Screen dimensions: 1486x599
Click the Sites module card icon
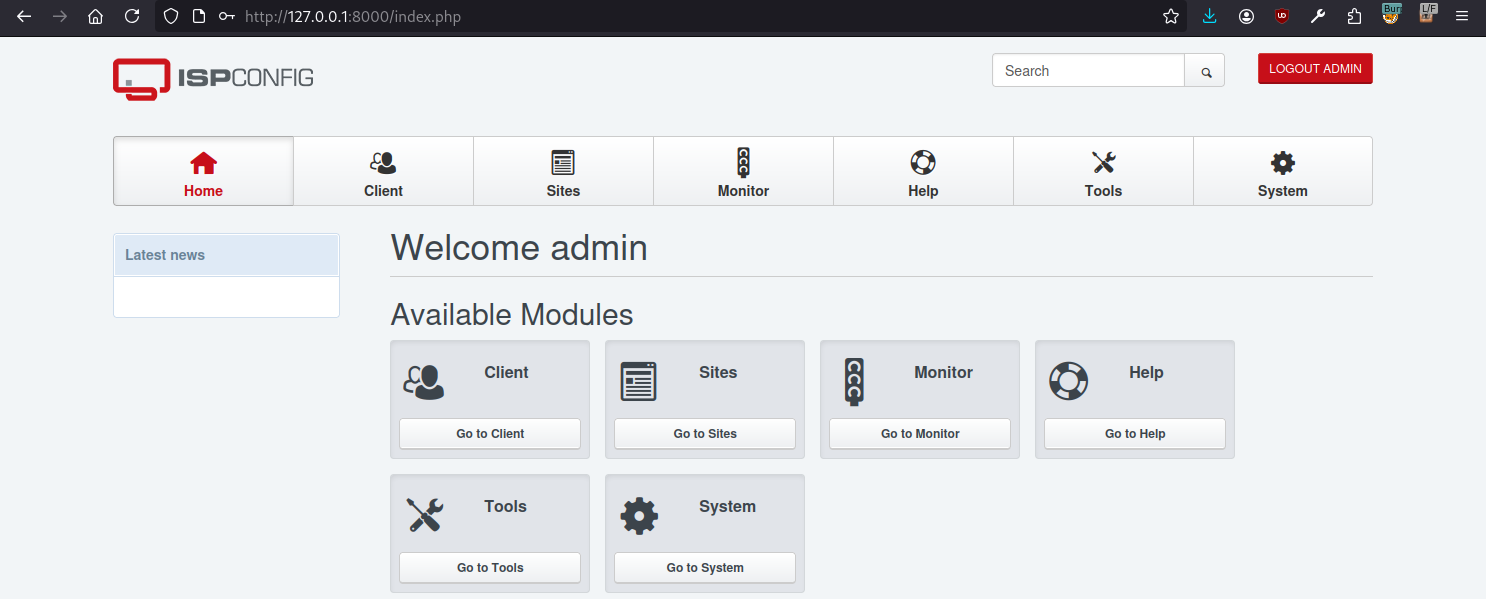639,381
